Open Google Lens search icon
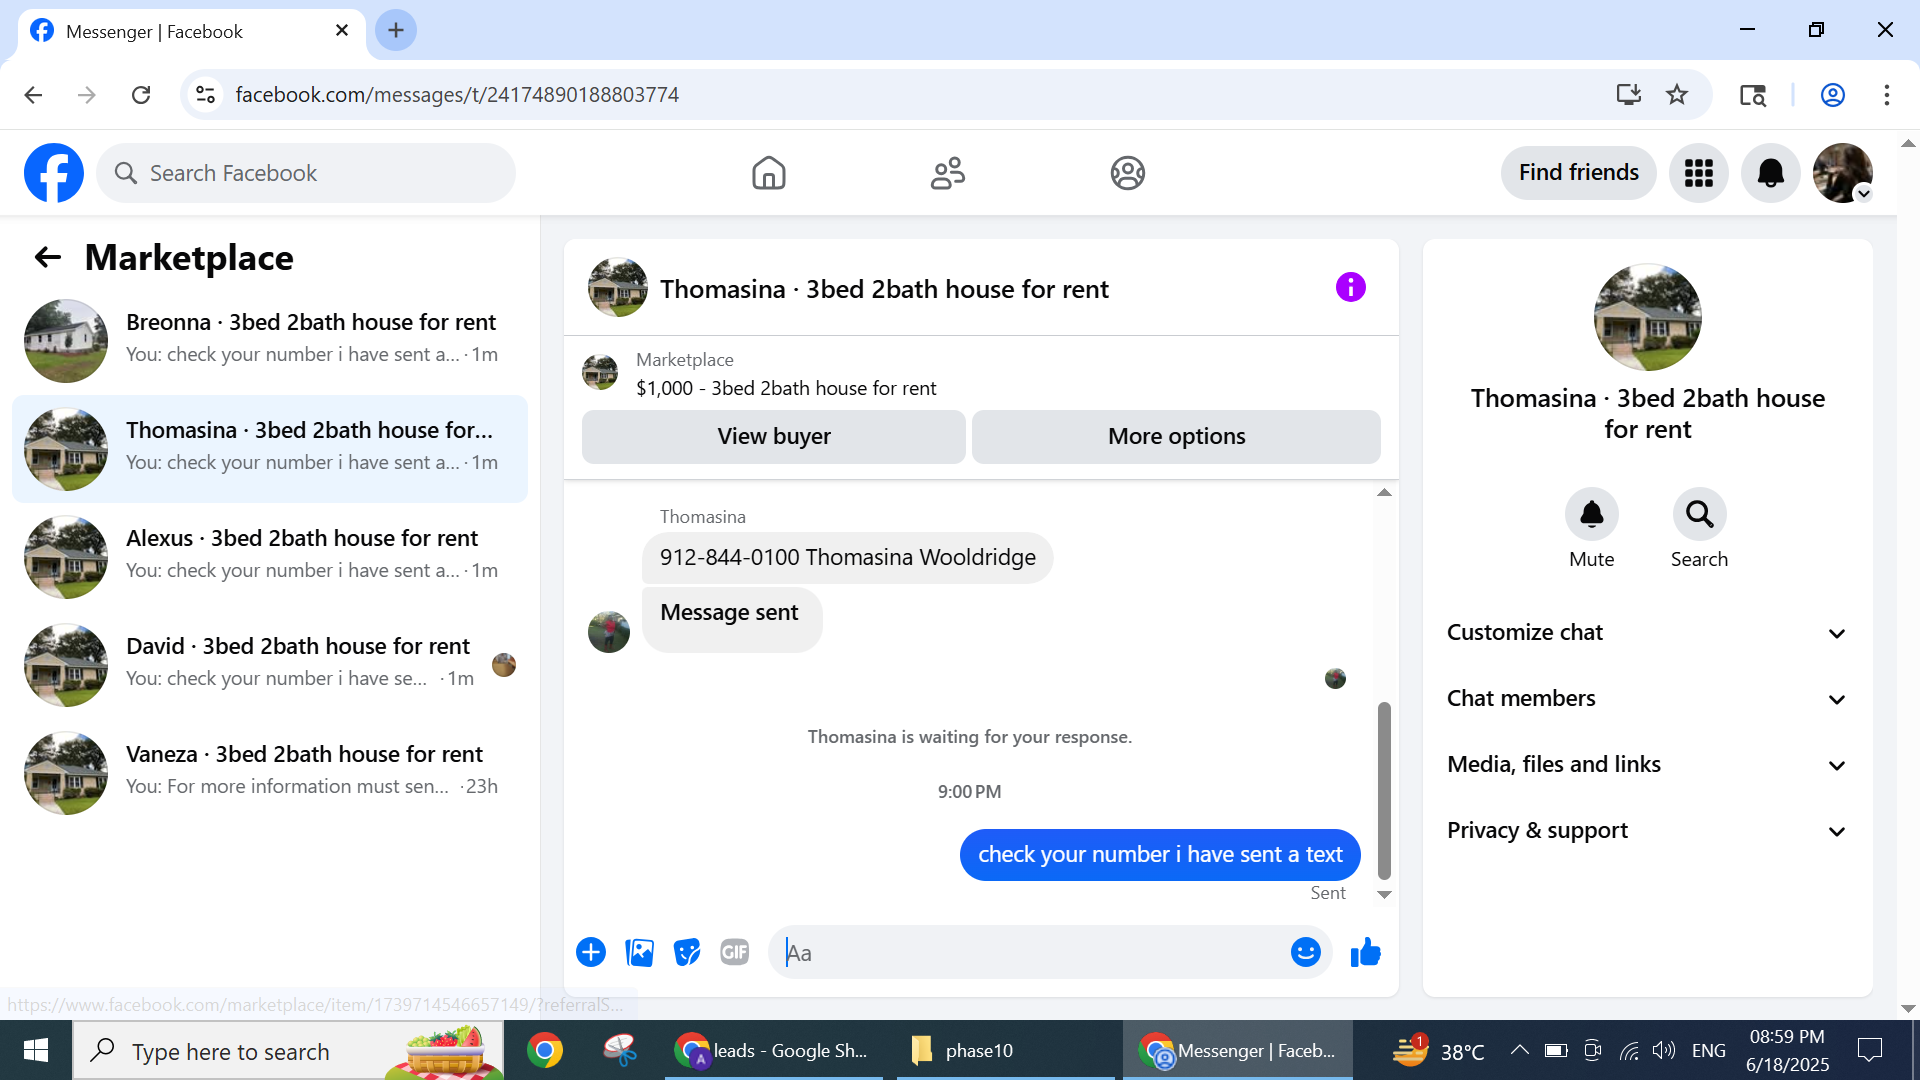The height and width of the screenshot is (1080, 1920). pos(1752,95)
